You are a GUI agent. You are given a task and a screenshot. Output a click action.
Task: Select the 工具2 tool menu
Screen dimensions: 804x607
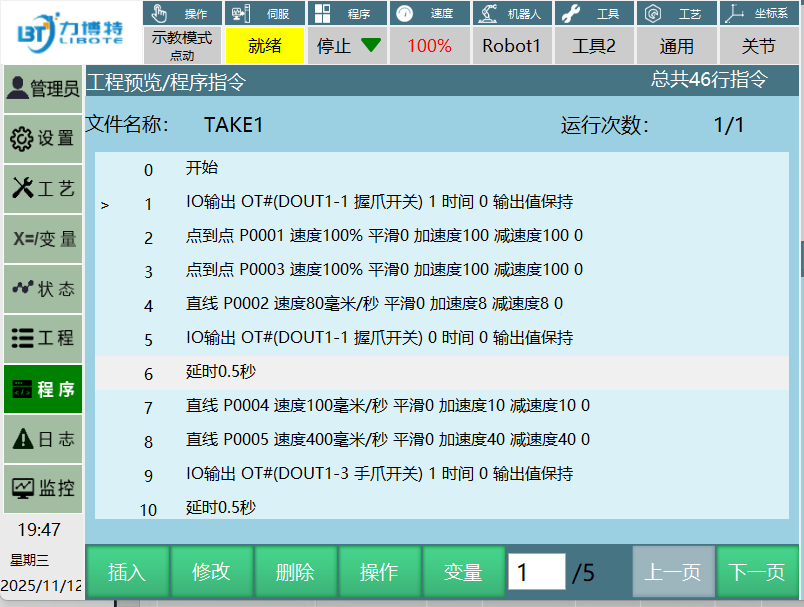pyautogui.click(x=594, y=46)
